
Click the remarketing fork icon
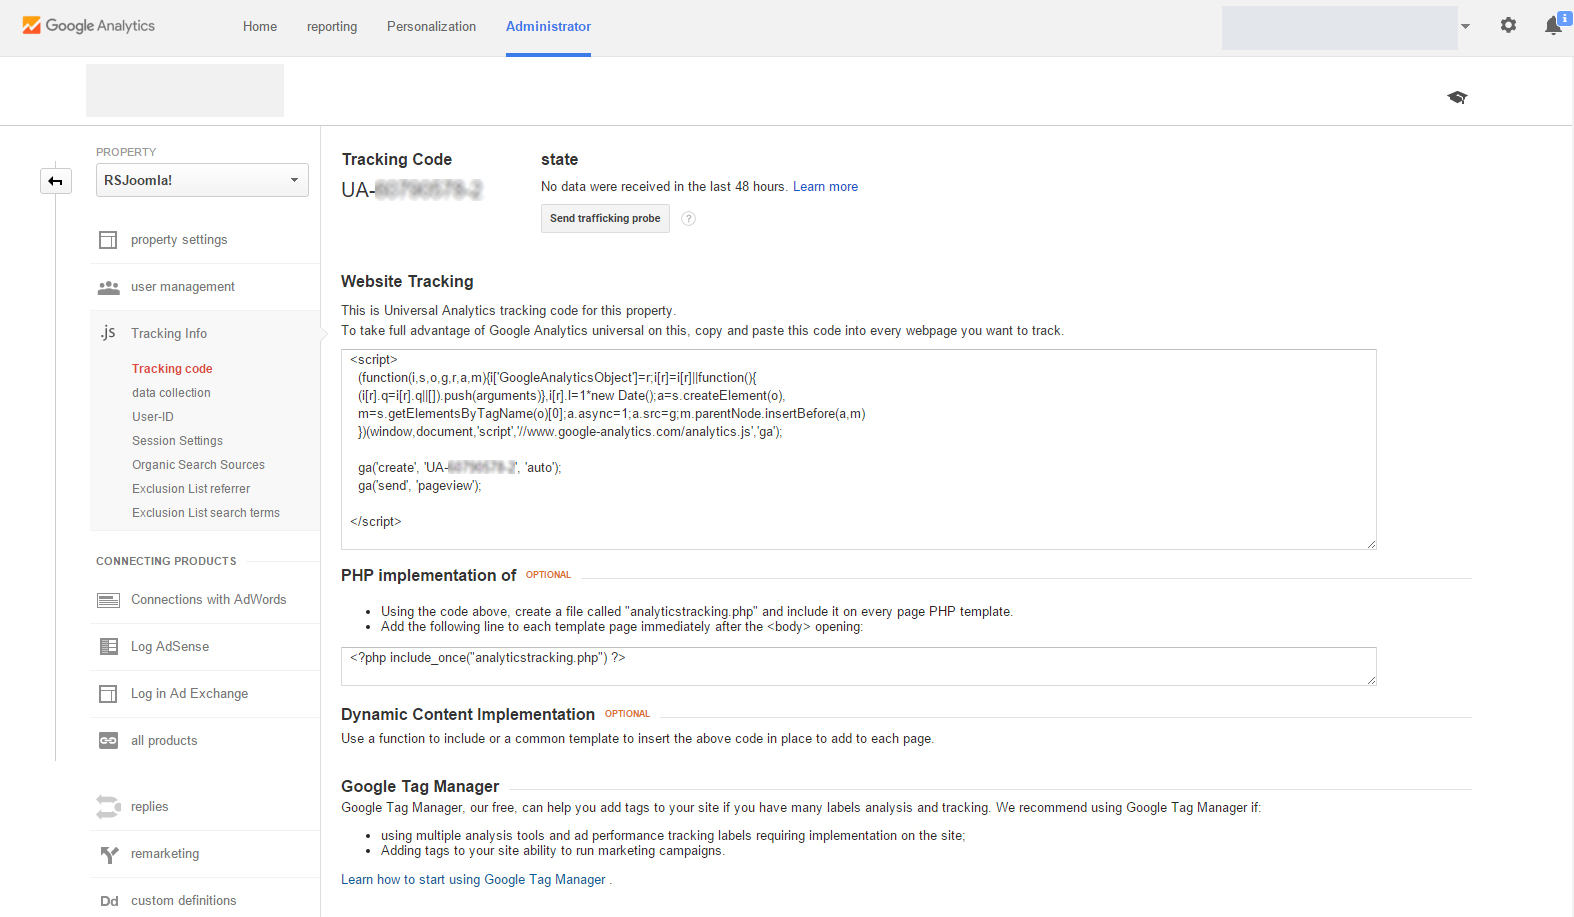tap(109, 854)
